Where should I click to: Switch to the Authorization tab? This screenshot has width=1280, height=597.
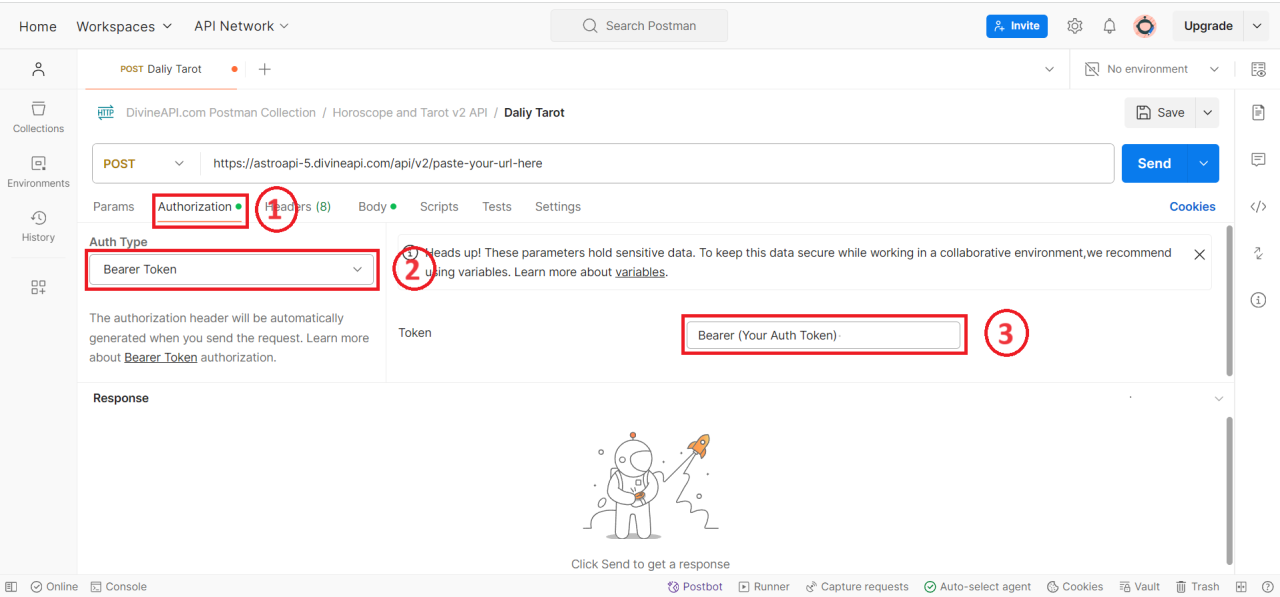click(x=199, y=207)
